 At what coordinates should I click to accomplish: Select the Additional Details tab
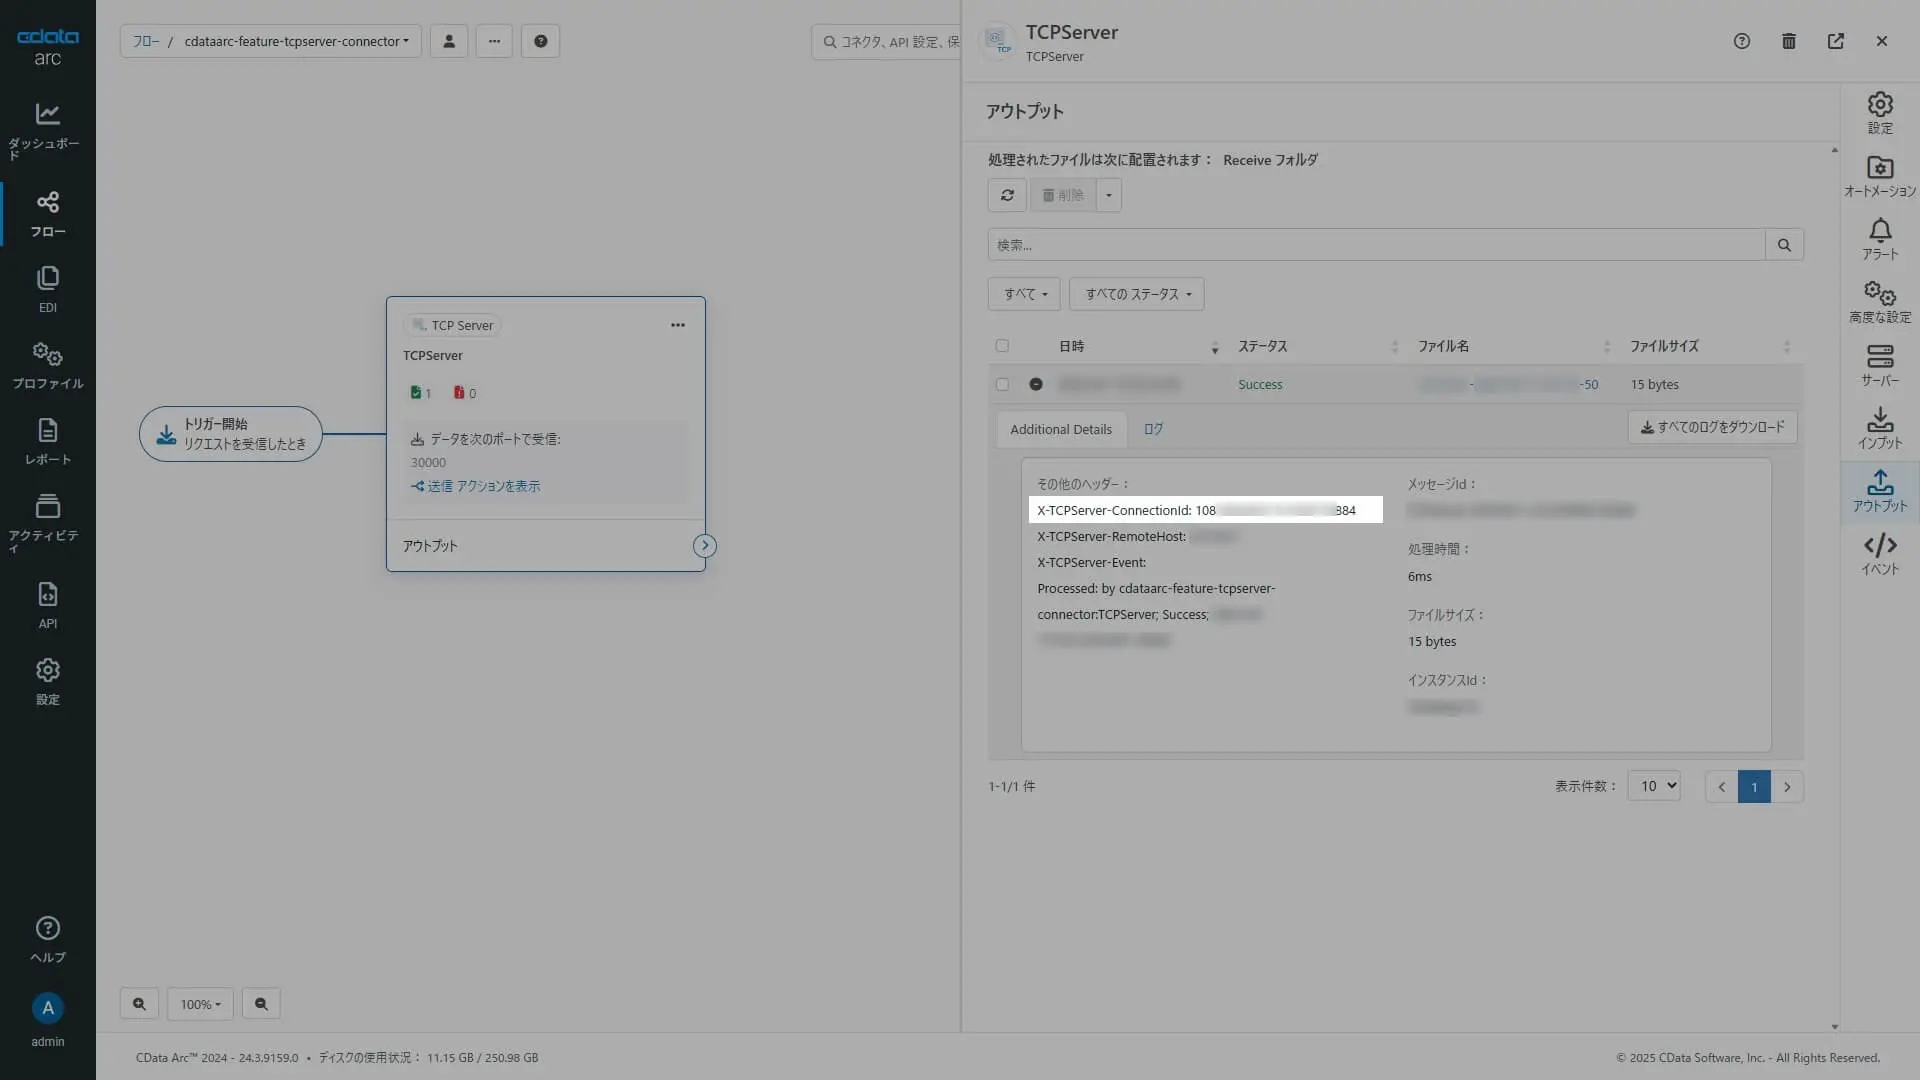coord(1060,429)
